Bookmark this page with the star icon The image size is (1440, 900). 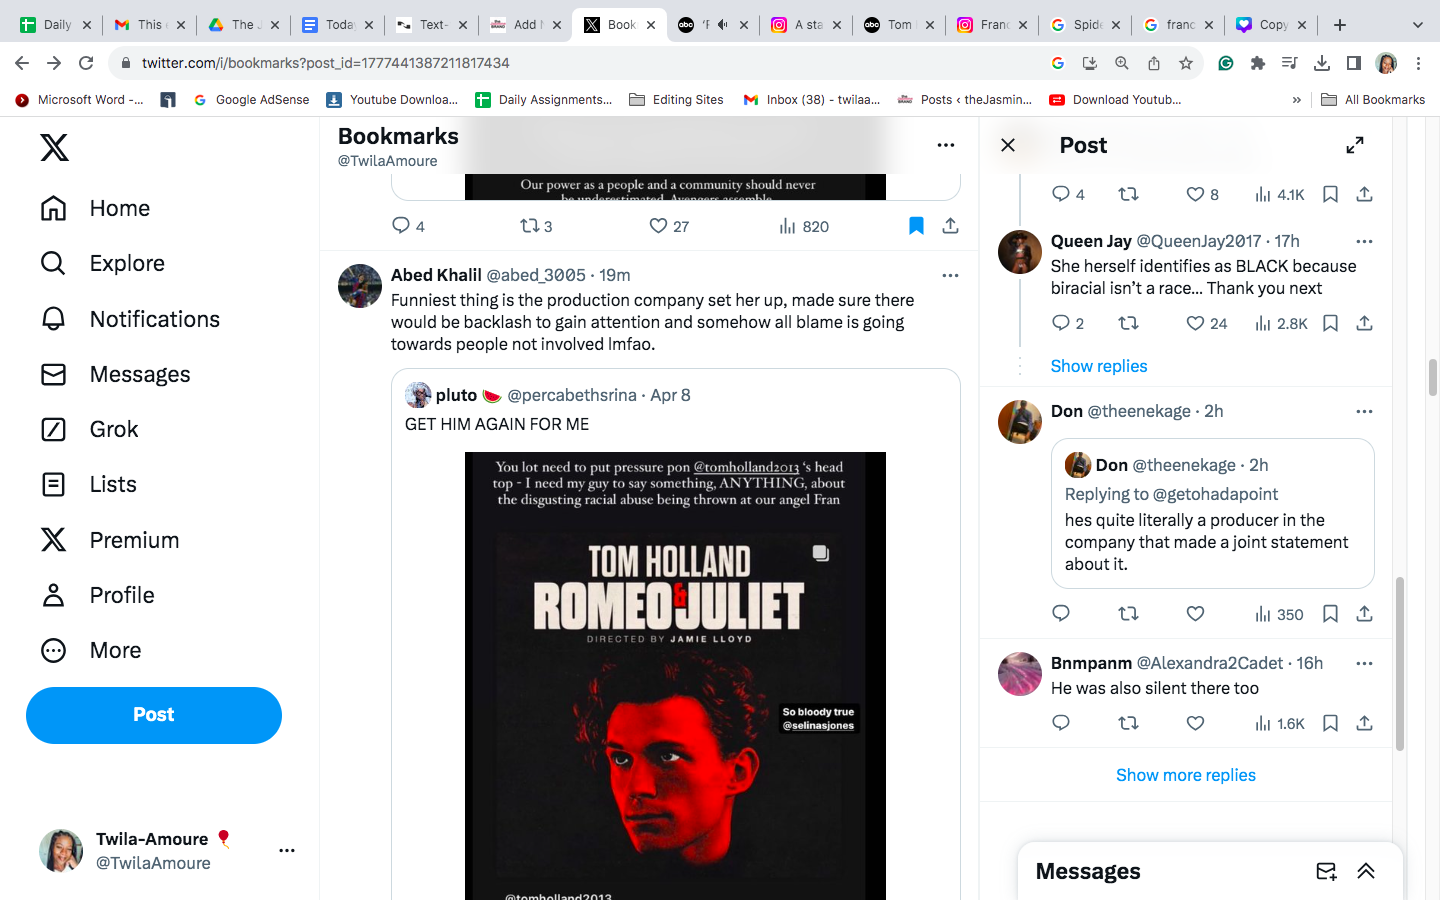pyautogui.click(x=1186, y=63)
